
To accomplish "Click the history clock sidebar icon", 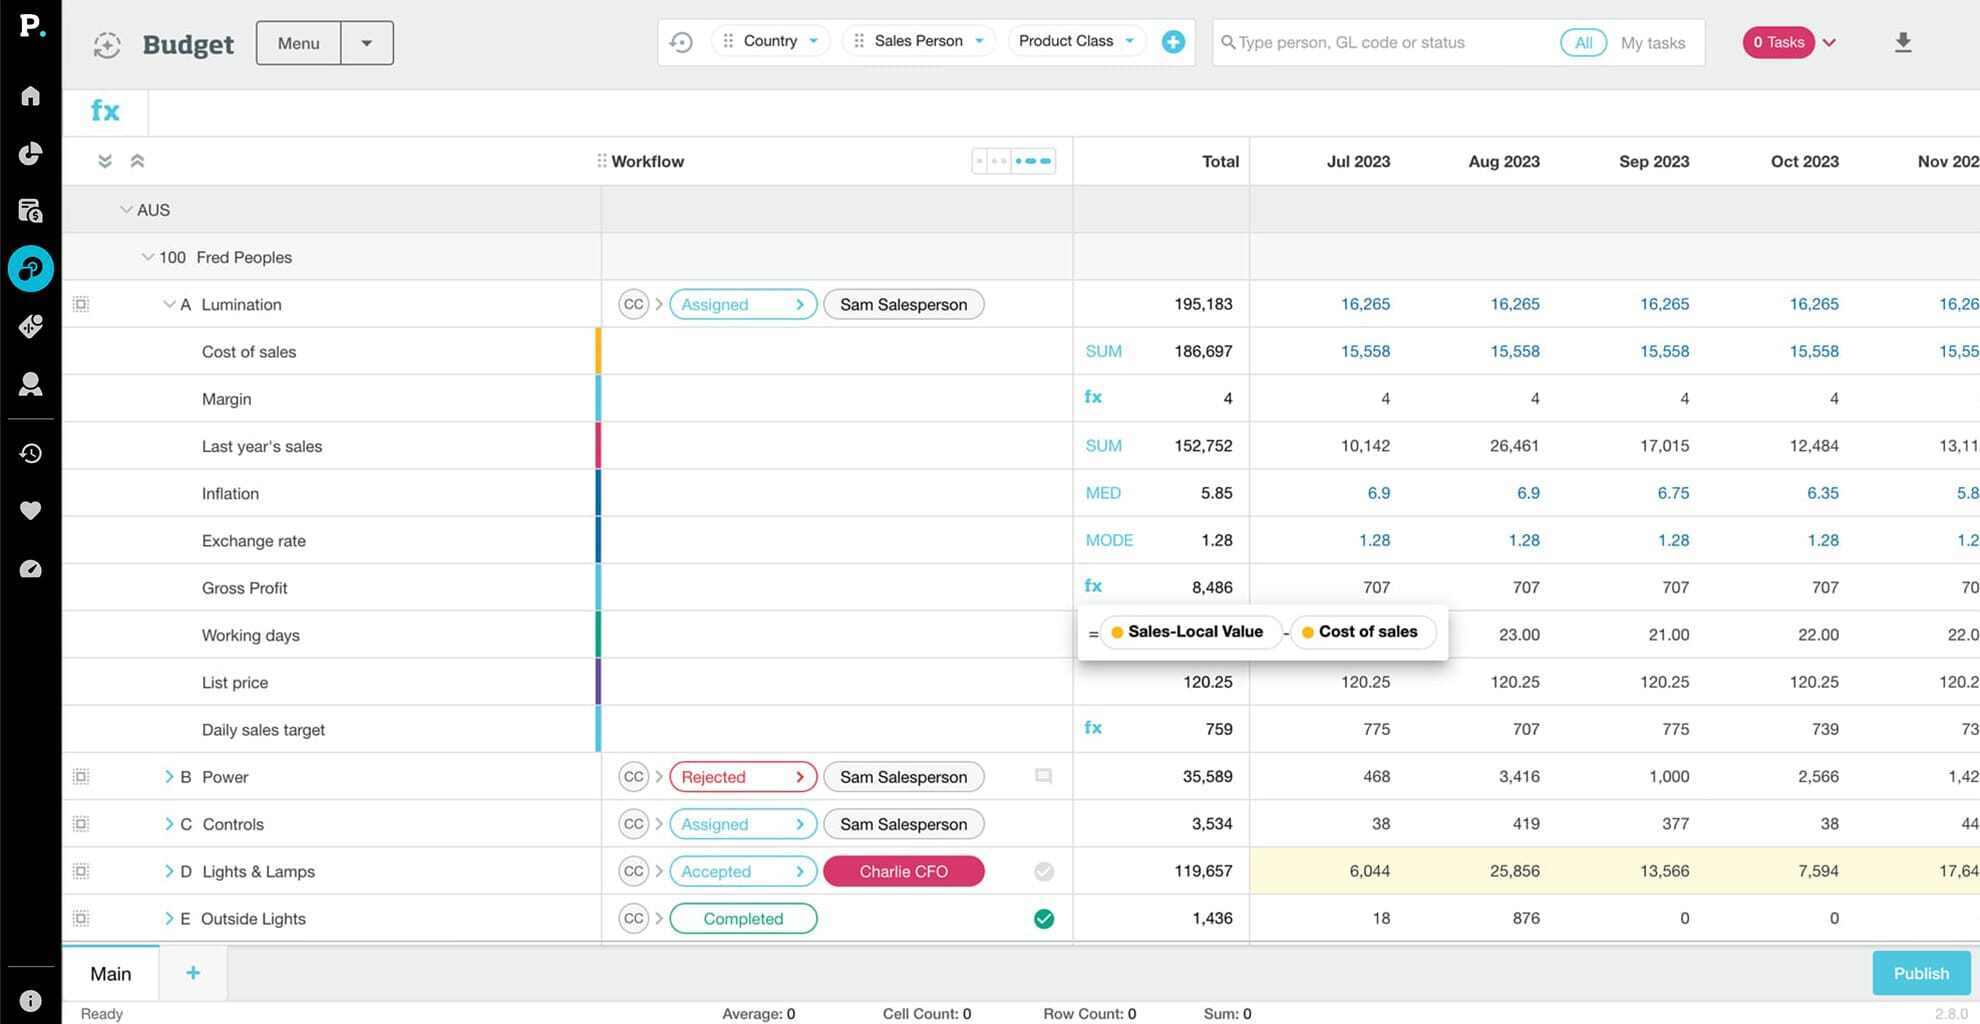I will [x=30, y=453].
